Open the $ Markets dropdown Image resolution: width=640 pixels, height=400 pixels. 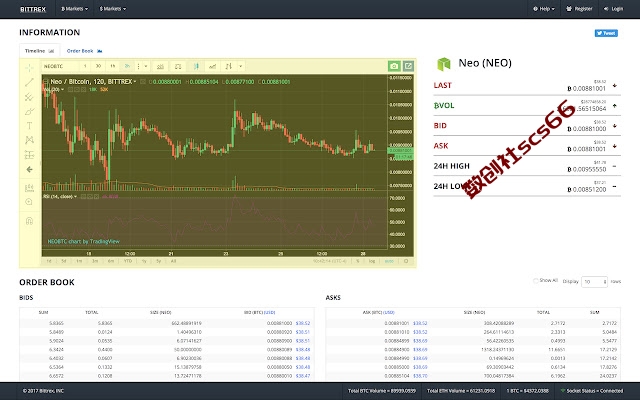(x=113, y=9)
